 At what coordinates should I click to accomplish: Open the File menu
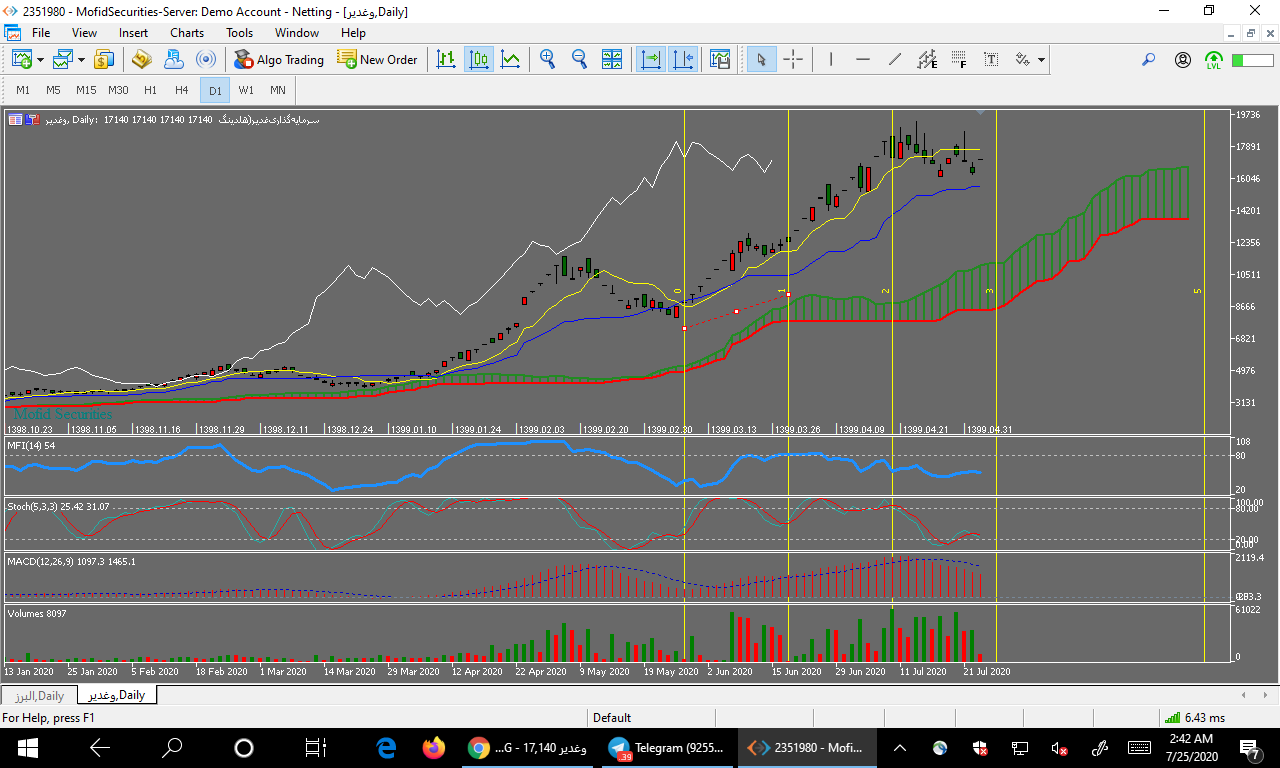[41, 33]
